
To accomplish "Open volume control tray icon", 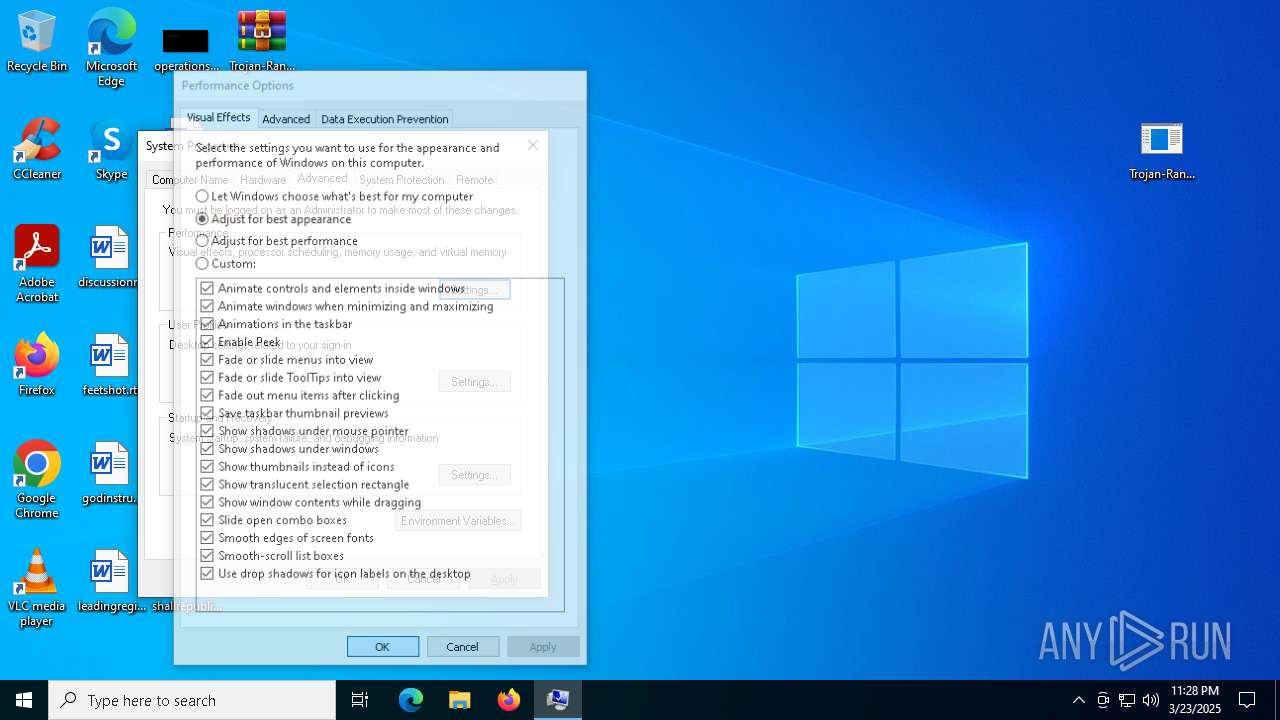I will pyautogui.click(x=1151, y=700).
